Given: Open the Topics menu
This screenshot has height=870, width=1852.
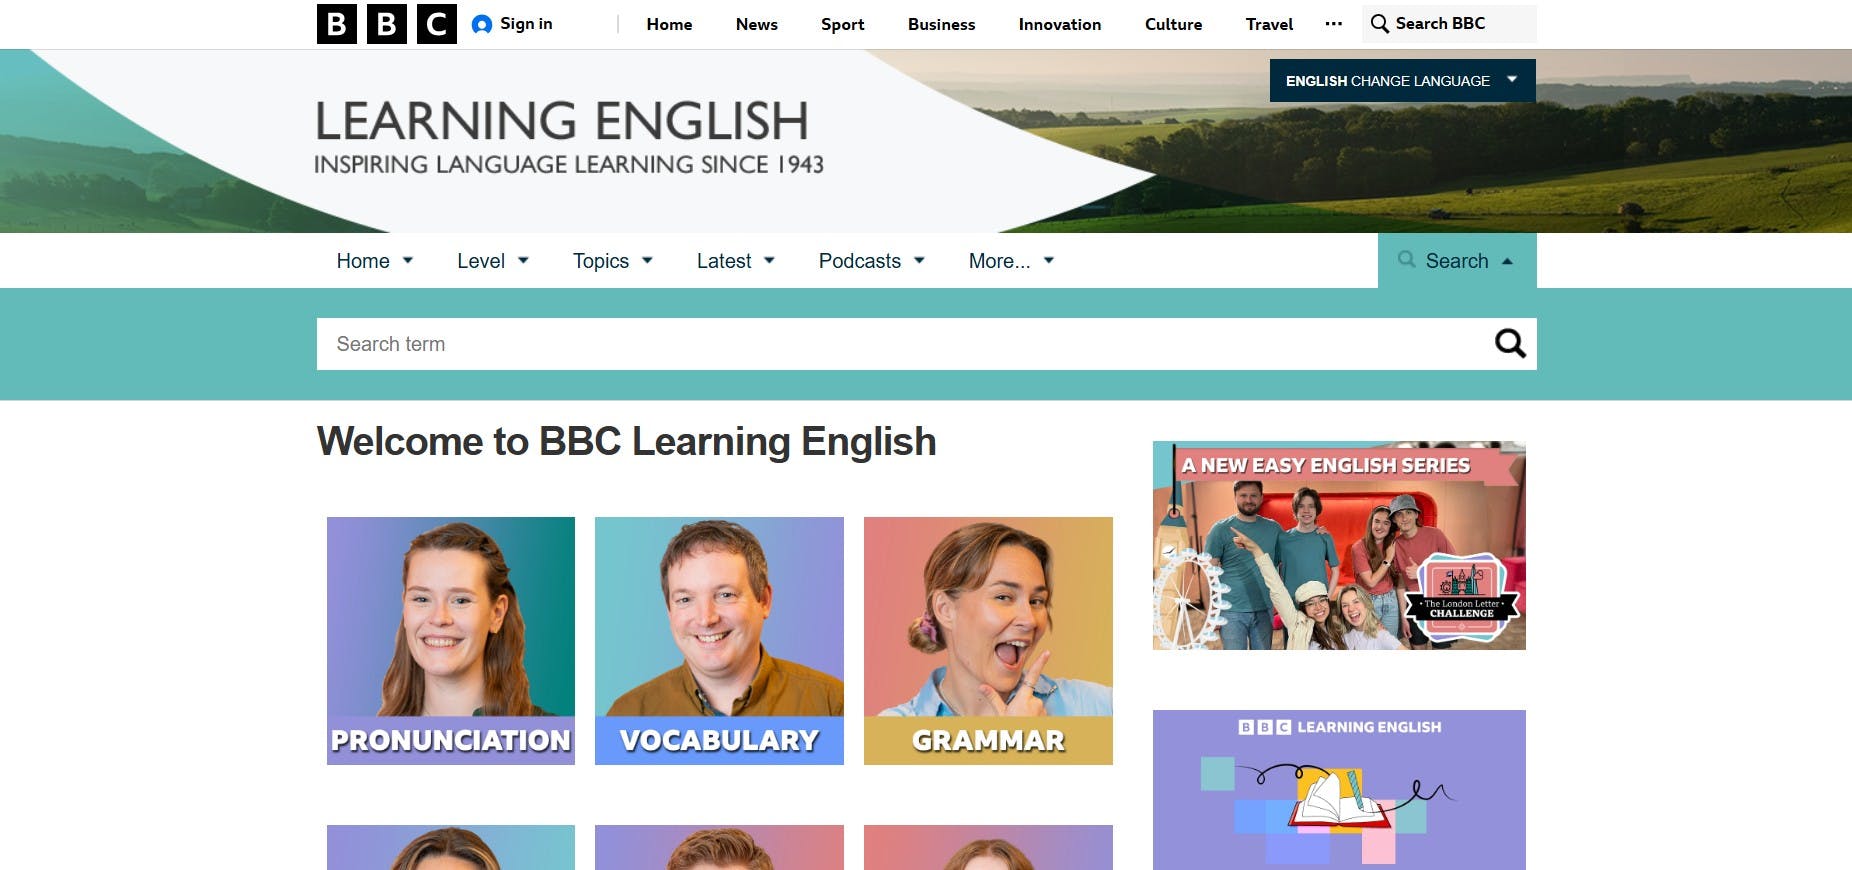Looking at the screenshot, I should pos(601,261).
